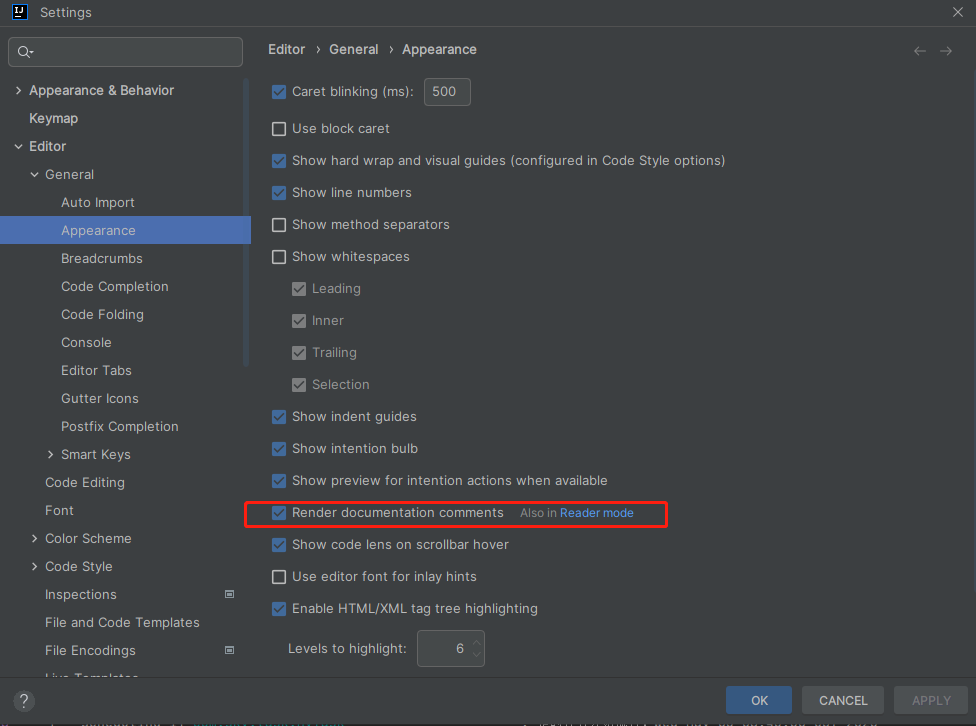Select Code Completion in the settings tree
The height and width of the screenshot is (726, 976).
(x=115, y=287)
